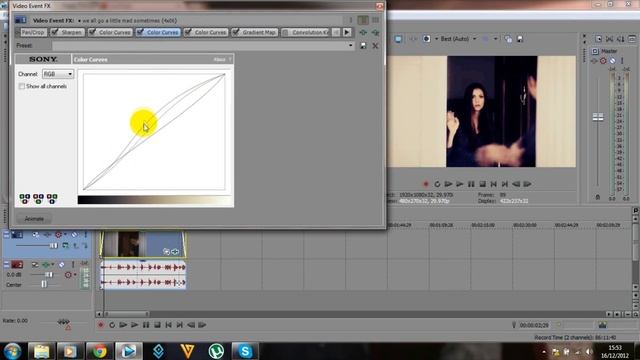The image size is (640, 360).
Task: Open Project Video Properties in the preview window
Action: coord(398,39)
